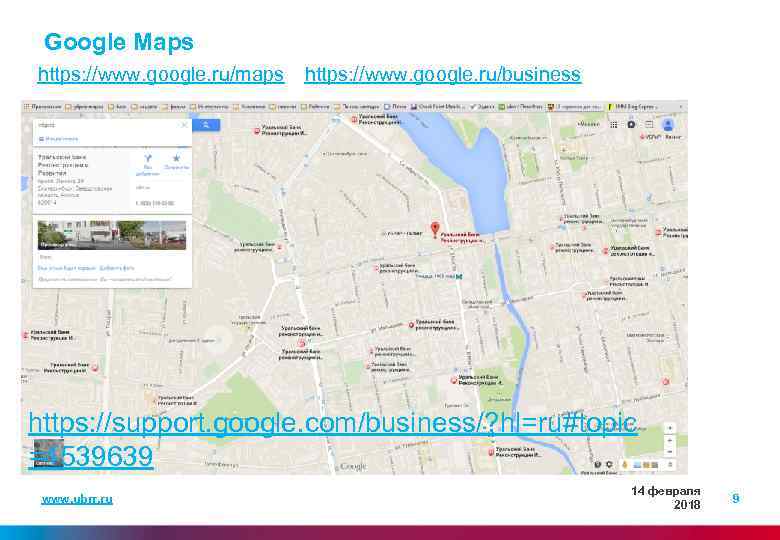Open the notifications bell icon near the avatar
This screenshot has width=780, height=540.
point(631,124)
